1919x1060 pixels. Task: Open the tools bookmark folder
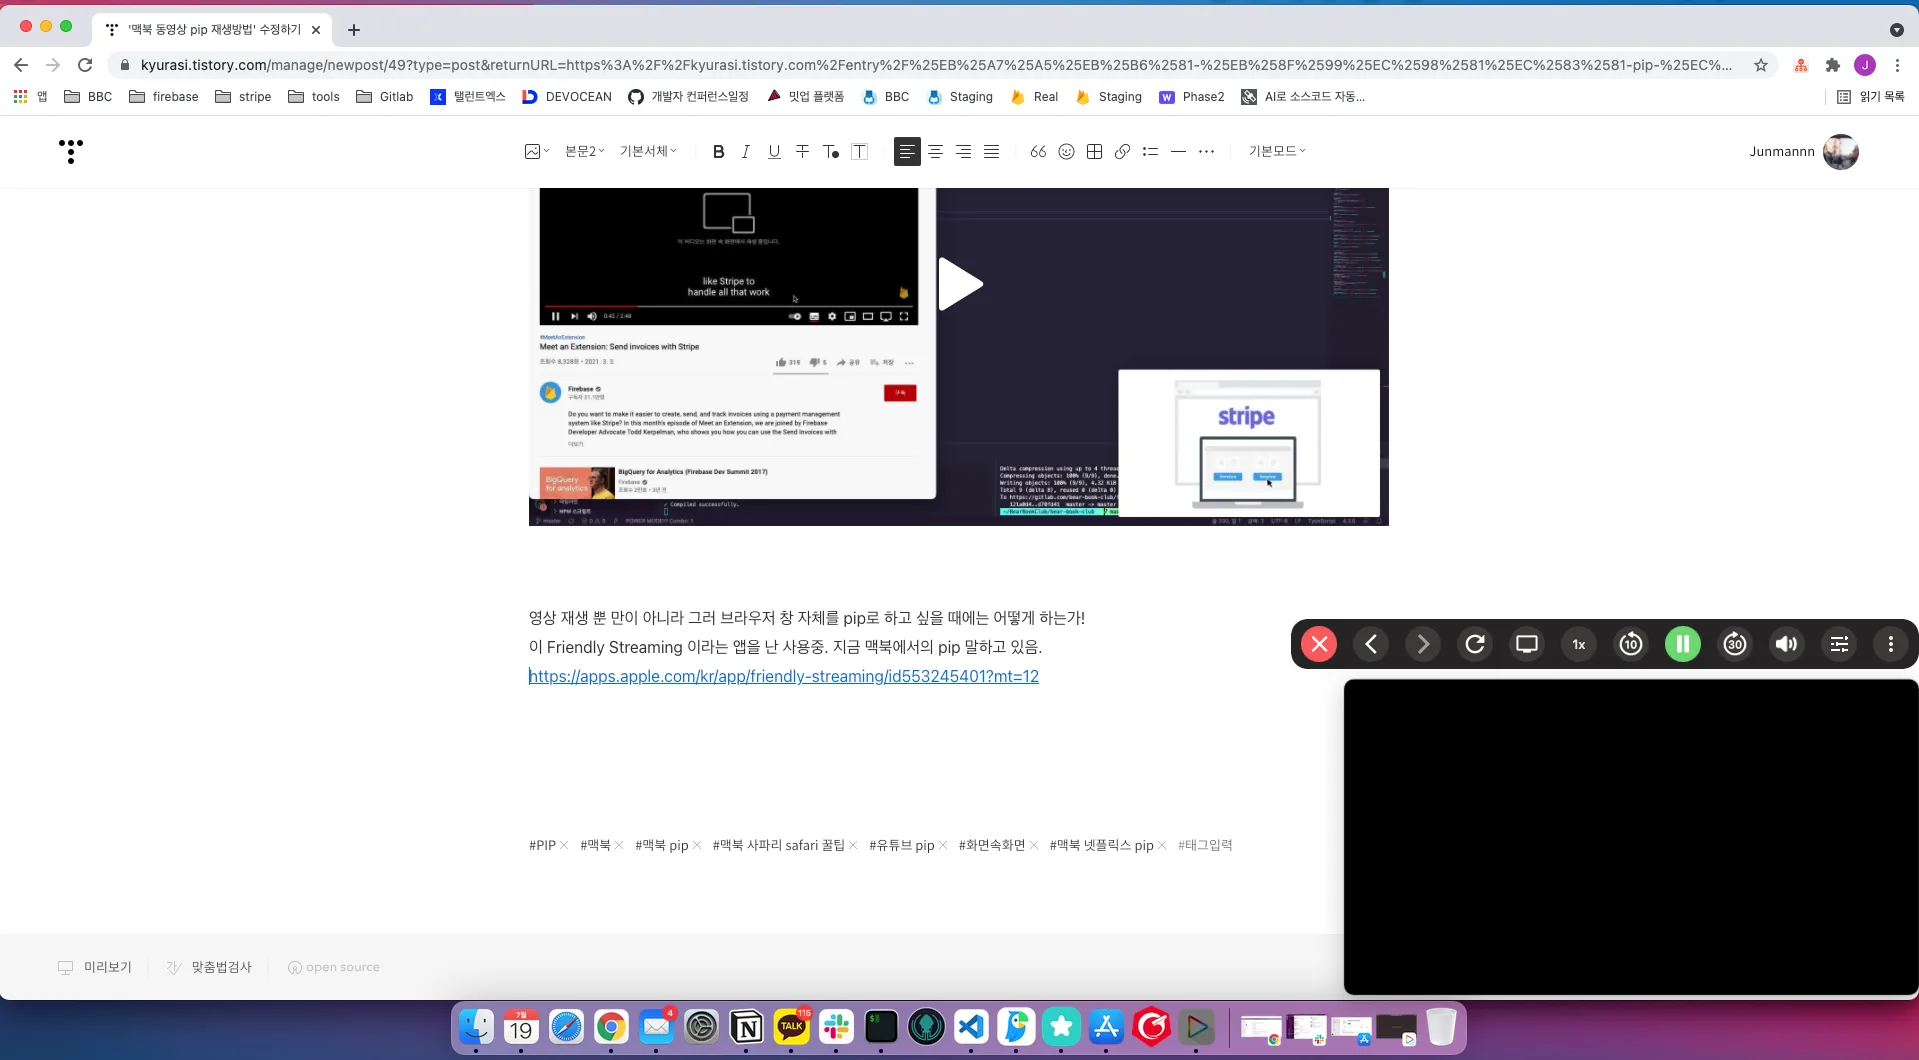[x=314, y=97]
